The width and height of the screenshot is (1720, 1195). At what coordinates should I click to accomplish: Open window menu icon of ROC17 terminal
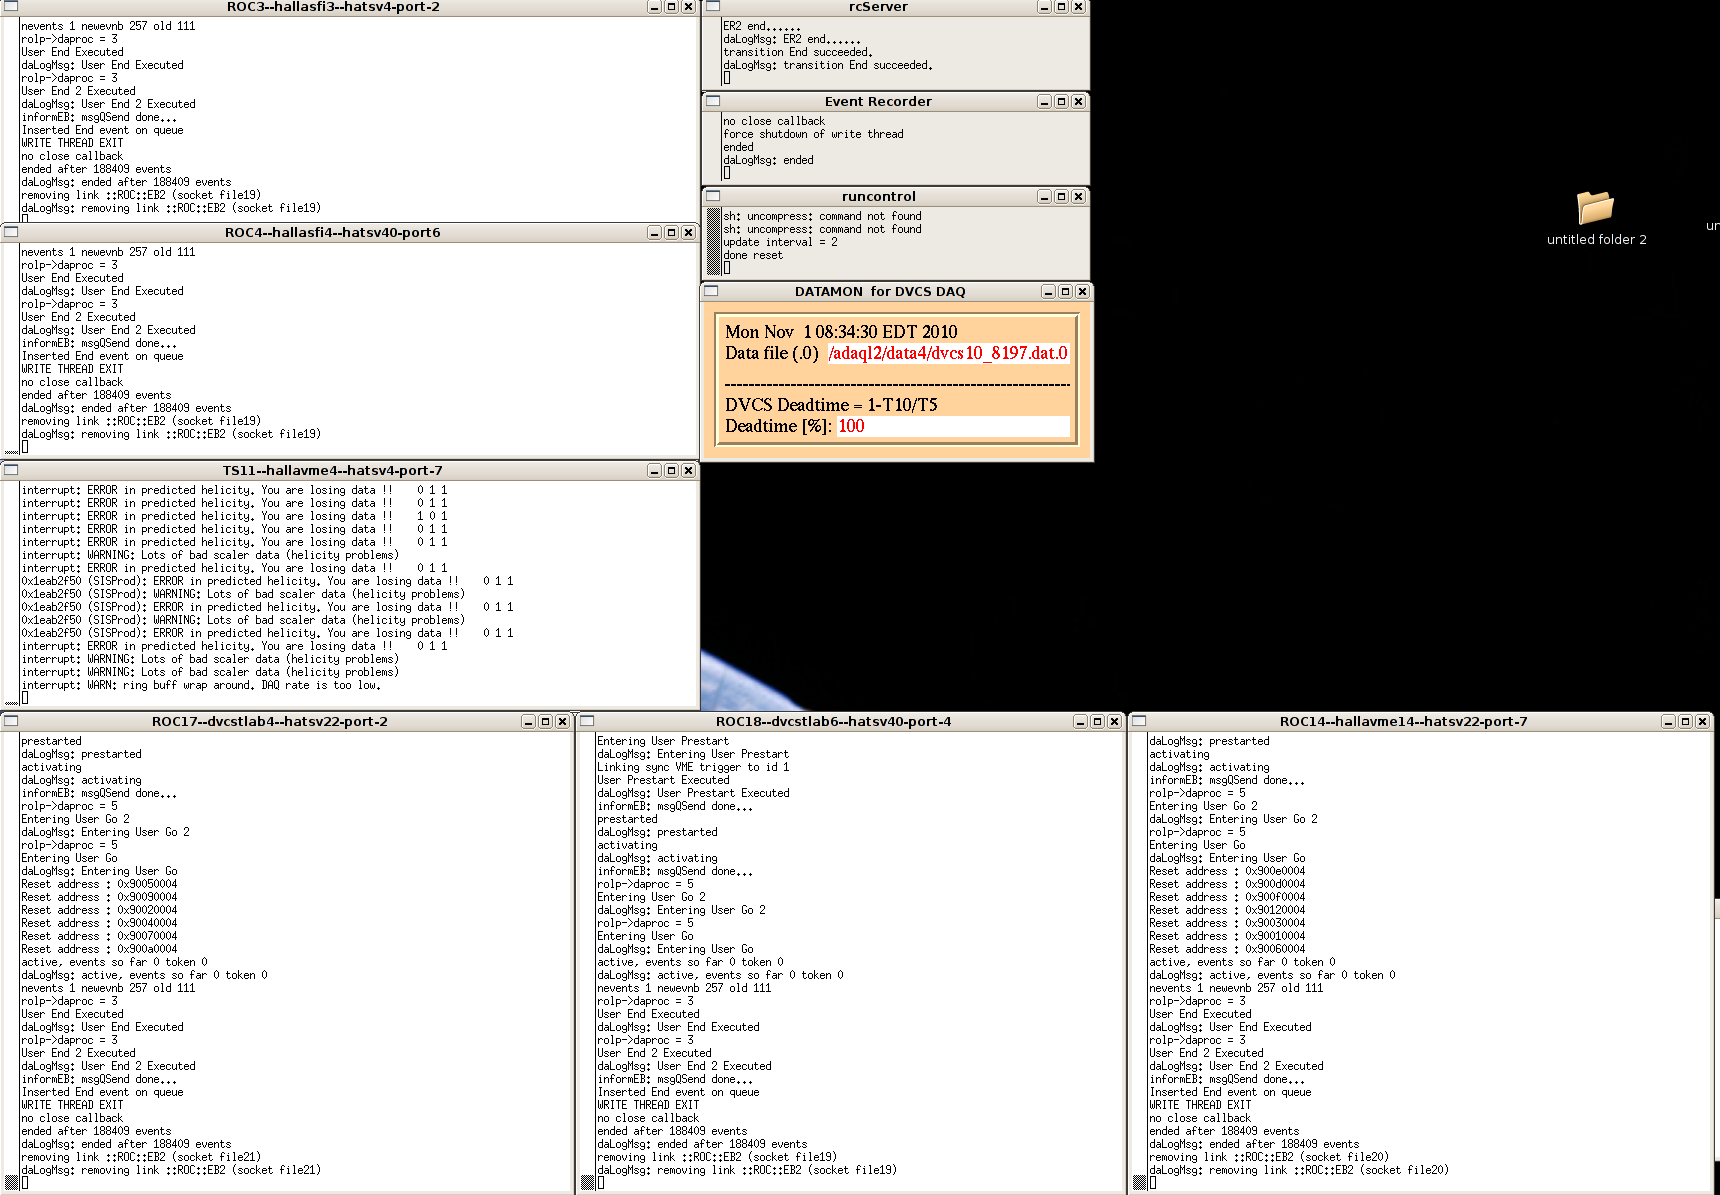[x=11, y=721]
